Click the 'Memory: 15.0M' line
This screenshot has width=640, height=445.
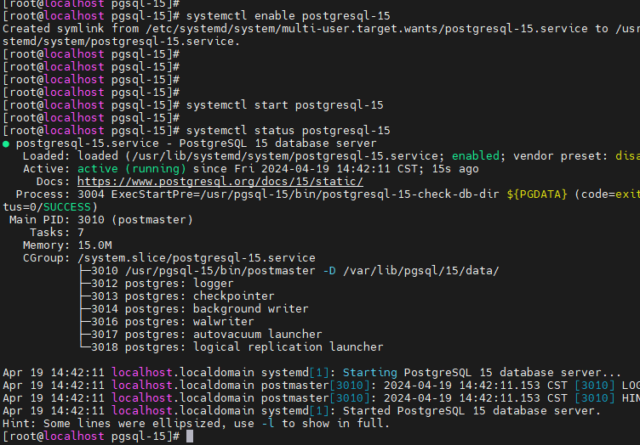point(67,245)
